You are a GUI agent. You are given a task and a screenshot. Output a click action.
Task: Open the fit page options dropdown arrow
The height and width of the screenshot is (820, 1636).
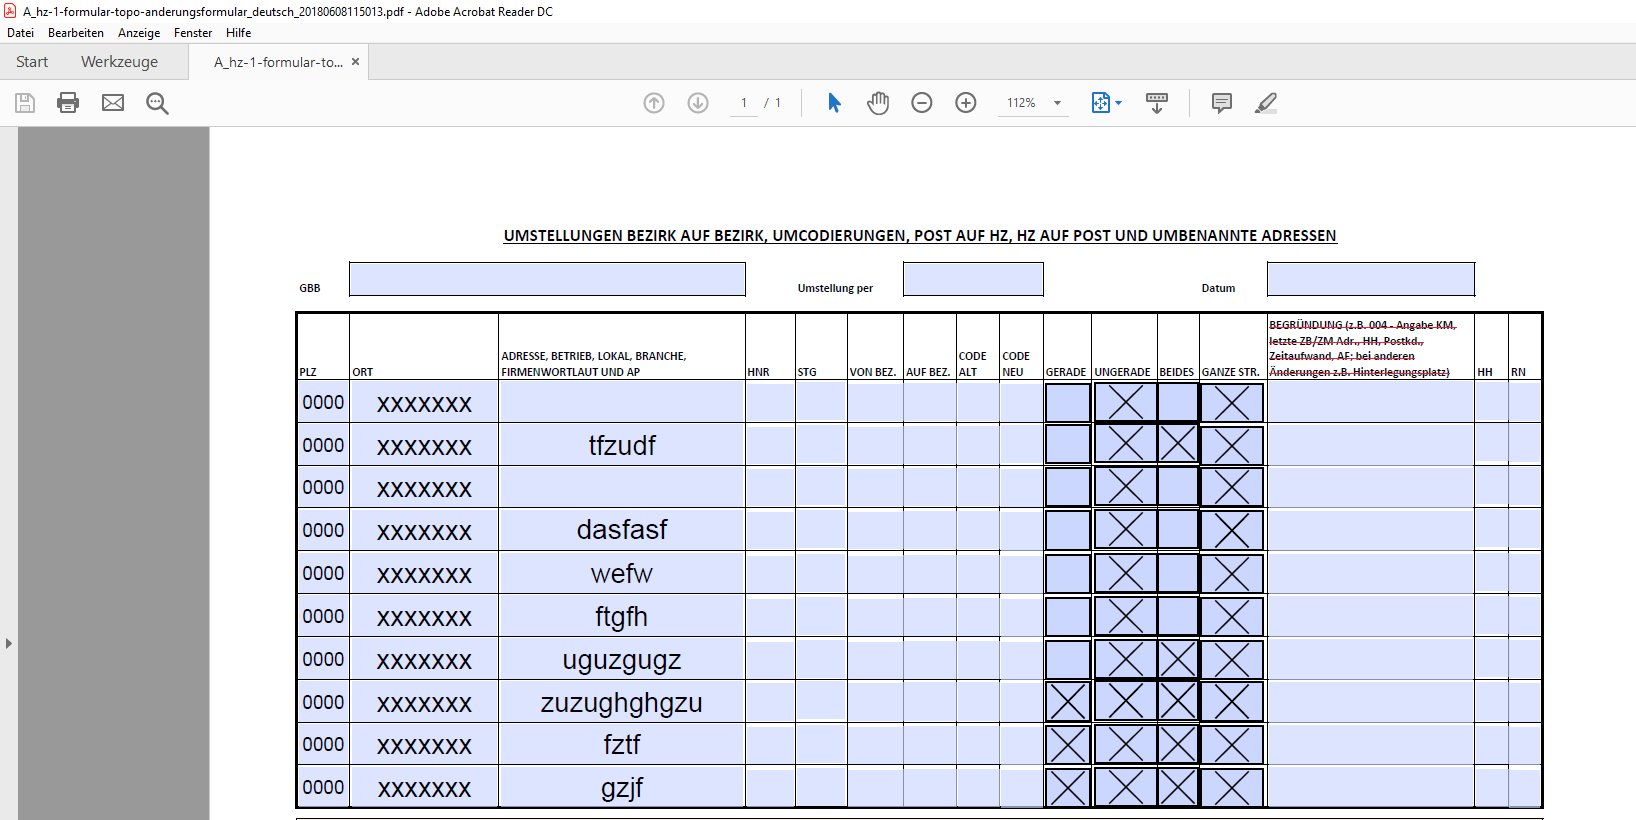point(1118,103)
